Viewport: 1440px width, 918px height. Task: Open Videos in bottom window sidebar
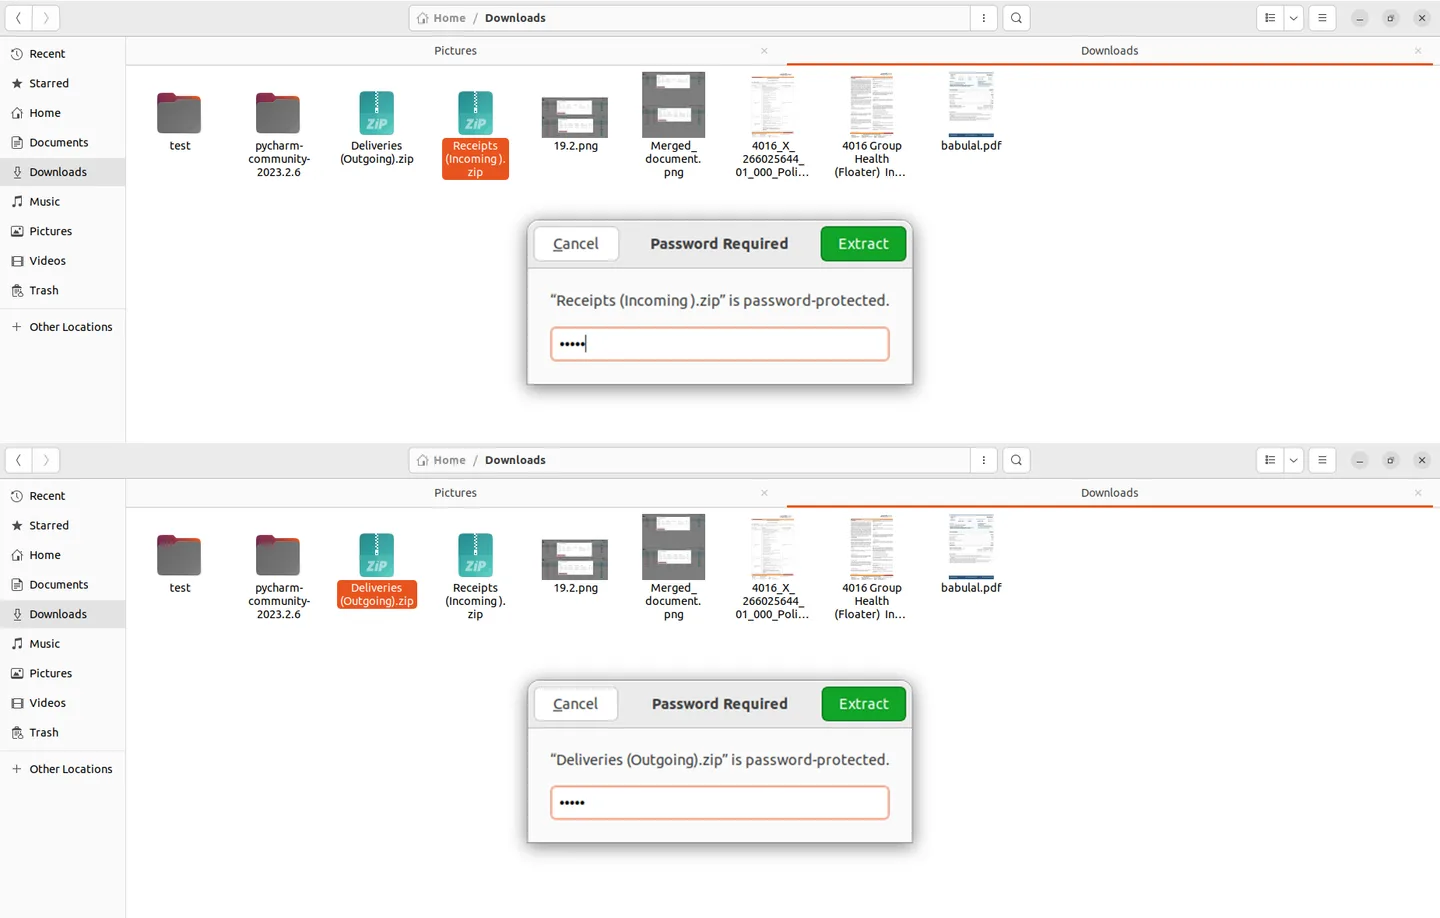[x=62, y=703]
